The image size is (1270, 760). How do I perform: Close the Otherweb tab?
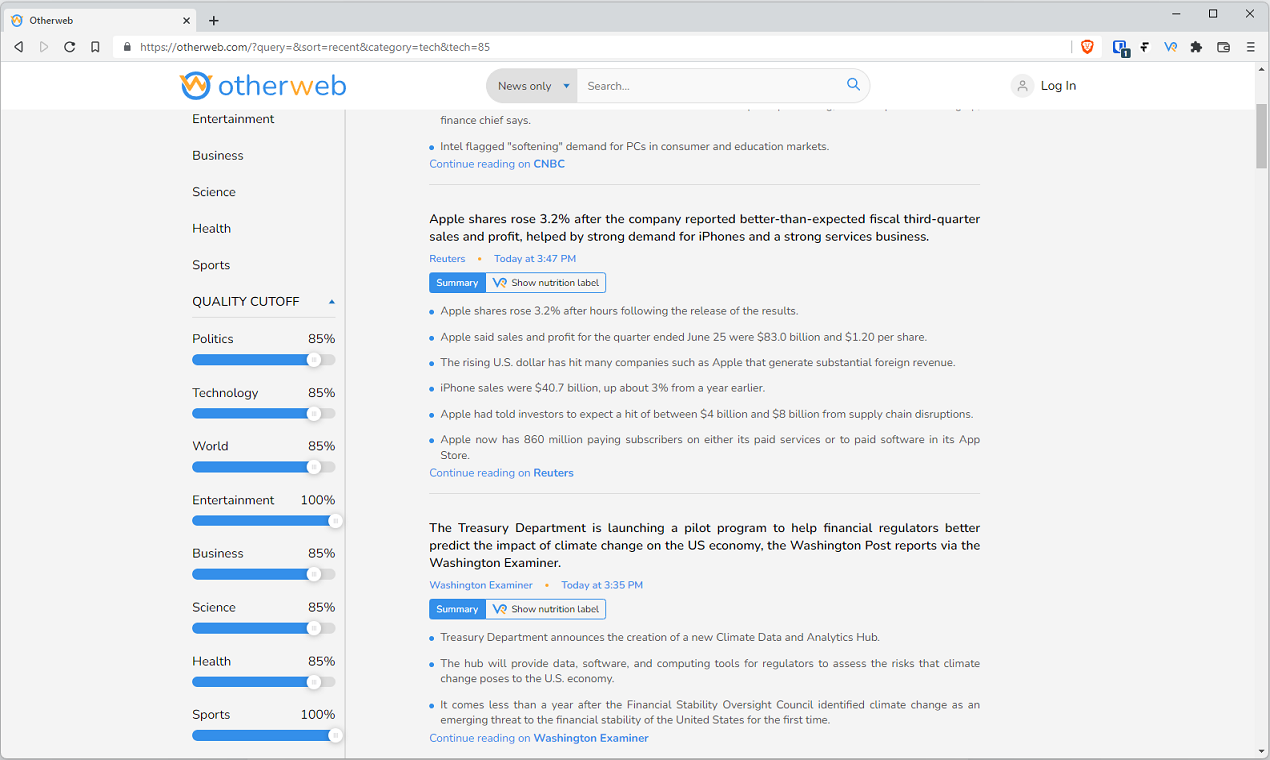(x=187, y=20)
